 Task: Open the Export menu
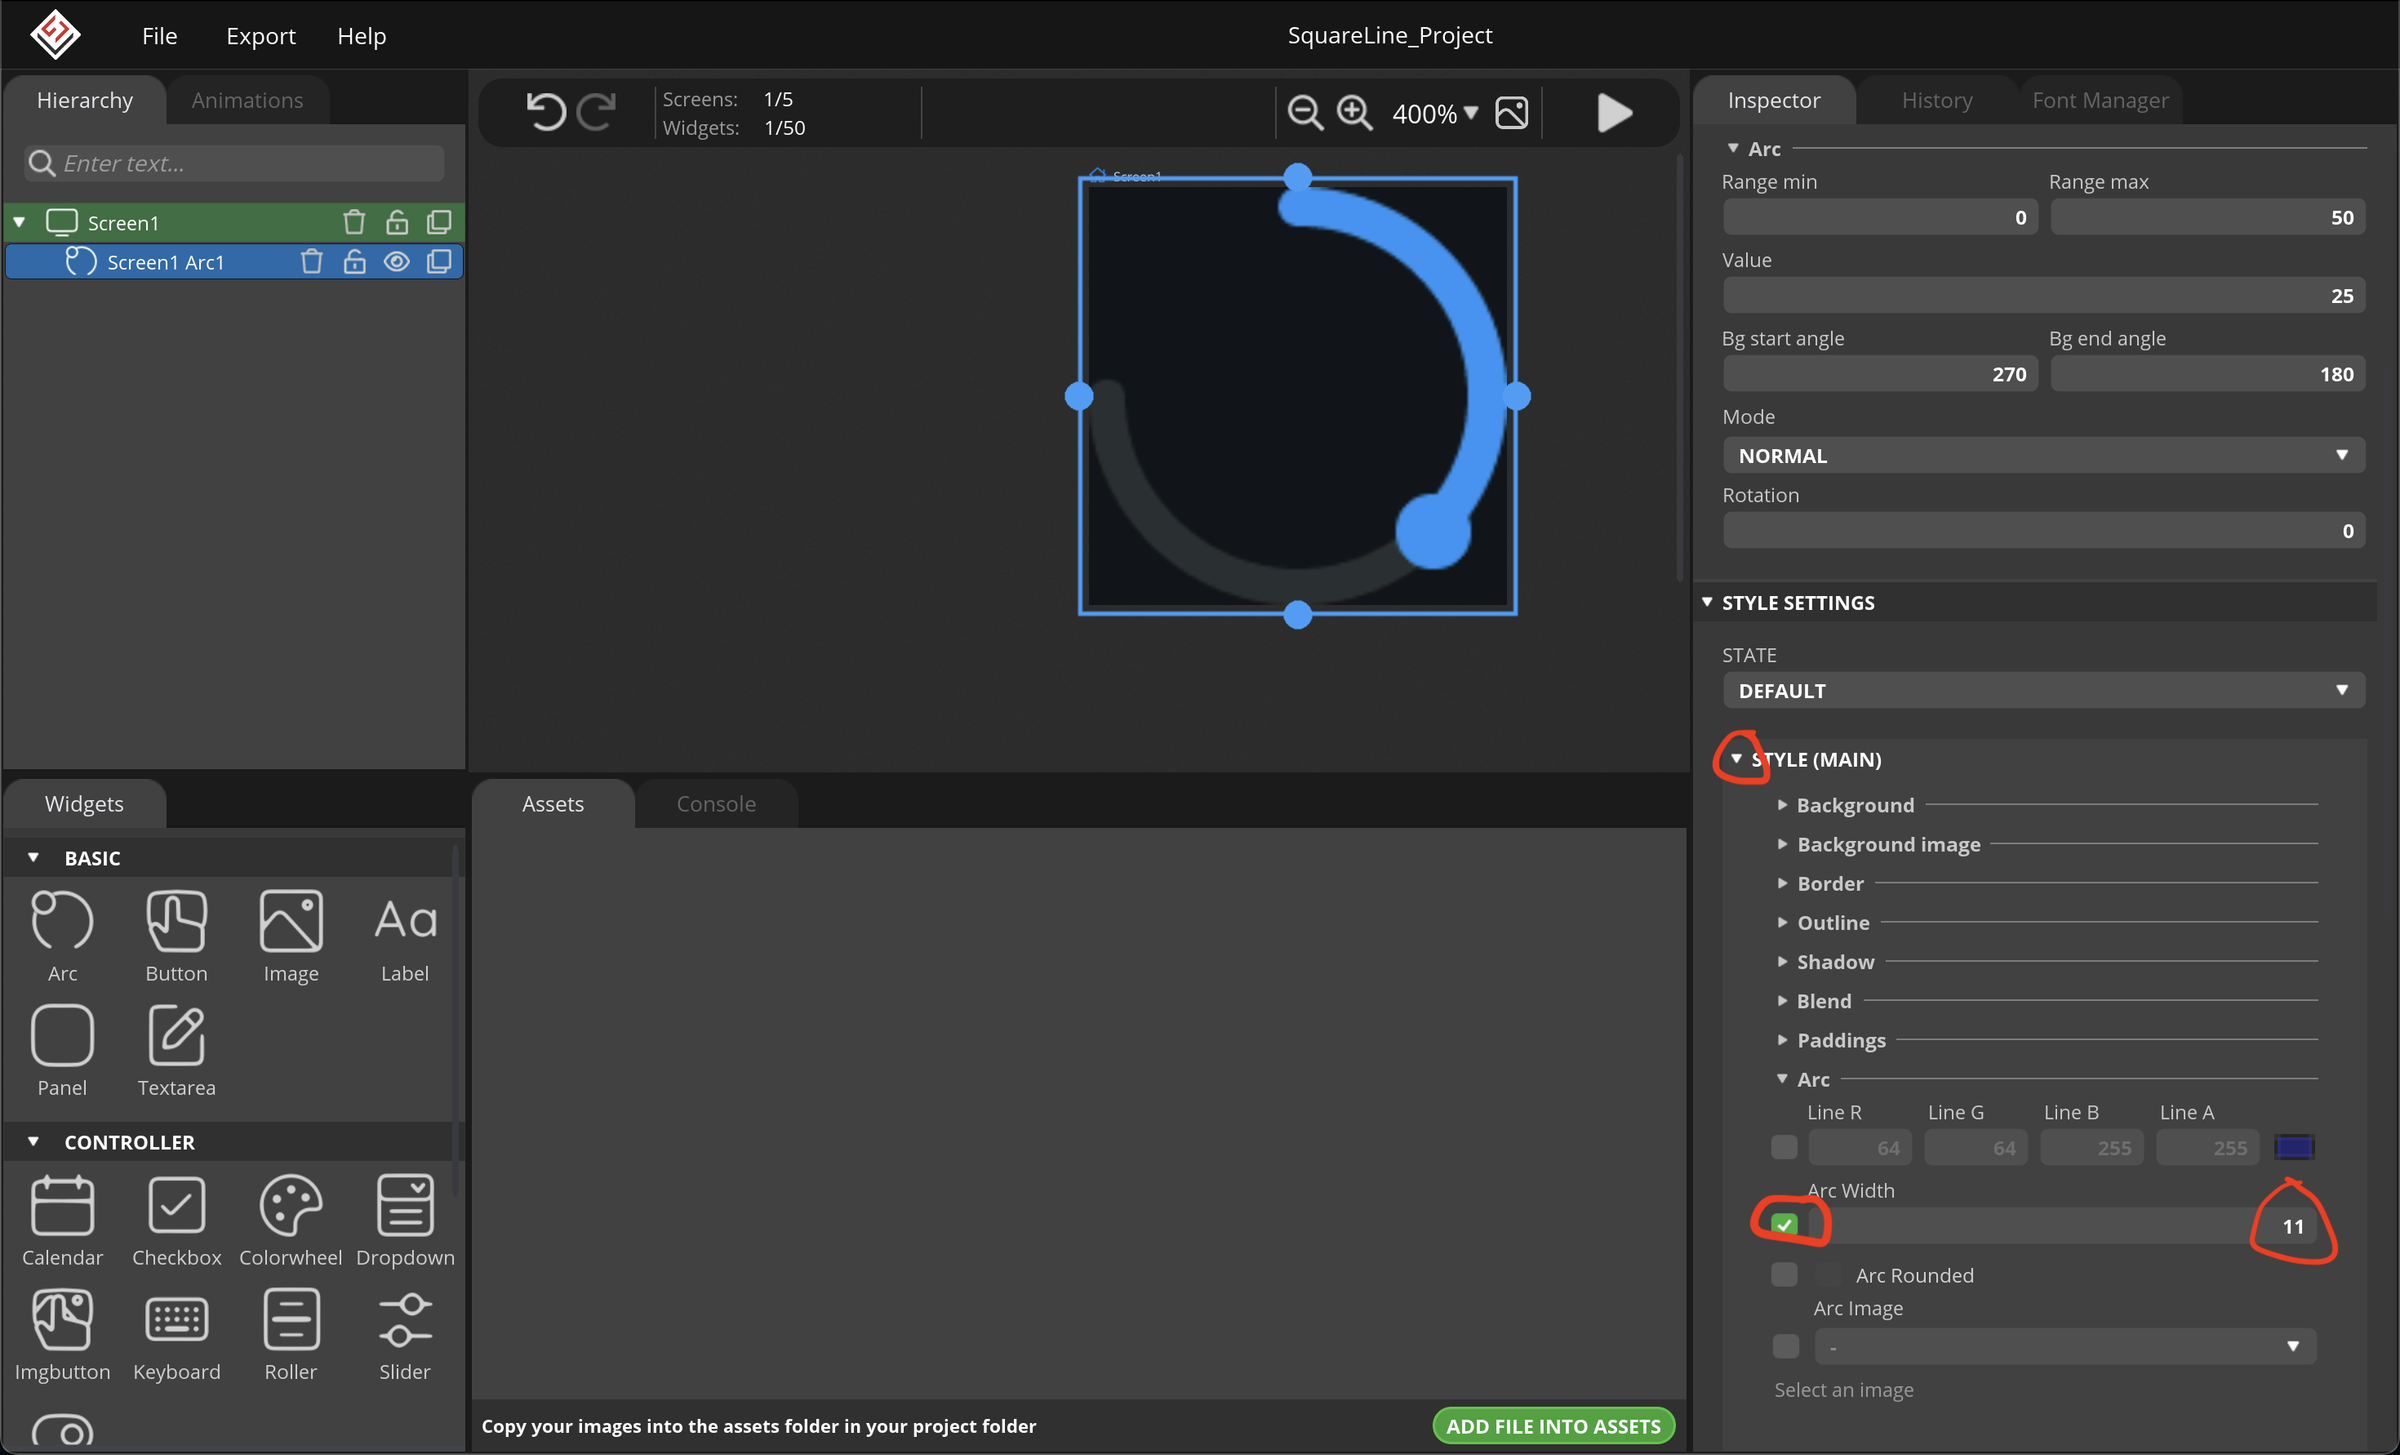[x=260, y=36]
